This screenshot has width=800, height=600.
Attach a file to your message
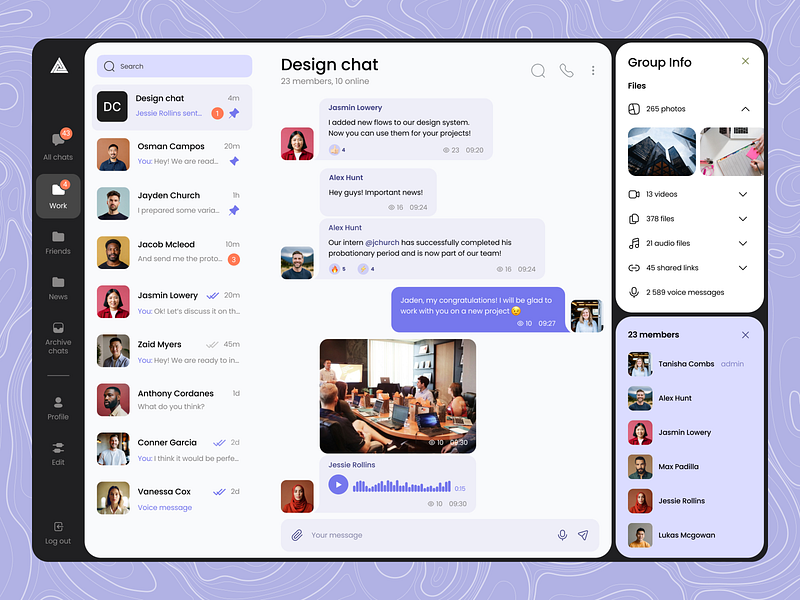297,535
